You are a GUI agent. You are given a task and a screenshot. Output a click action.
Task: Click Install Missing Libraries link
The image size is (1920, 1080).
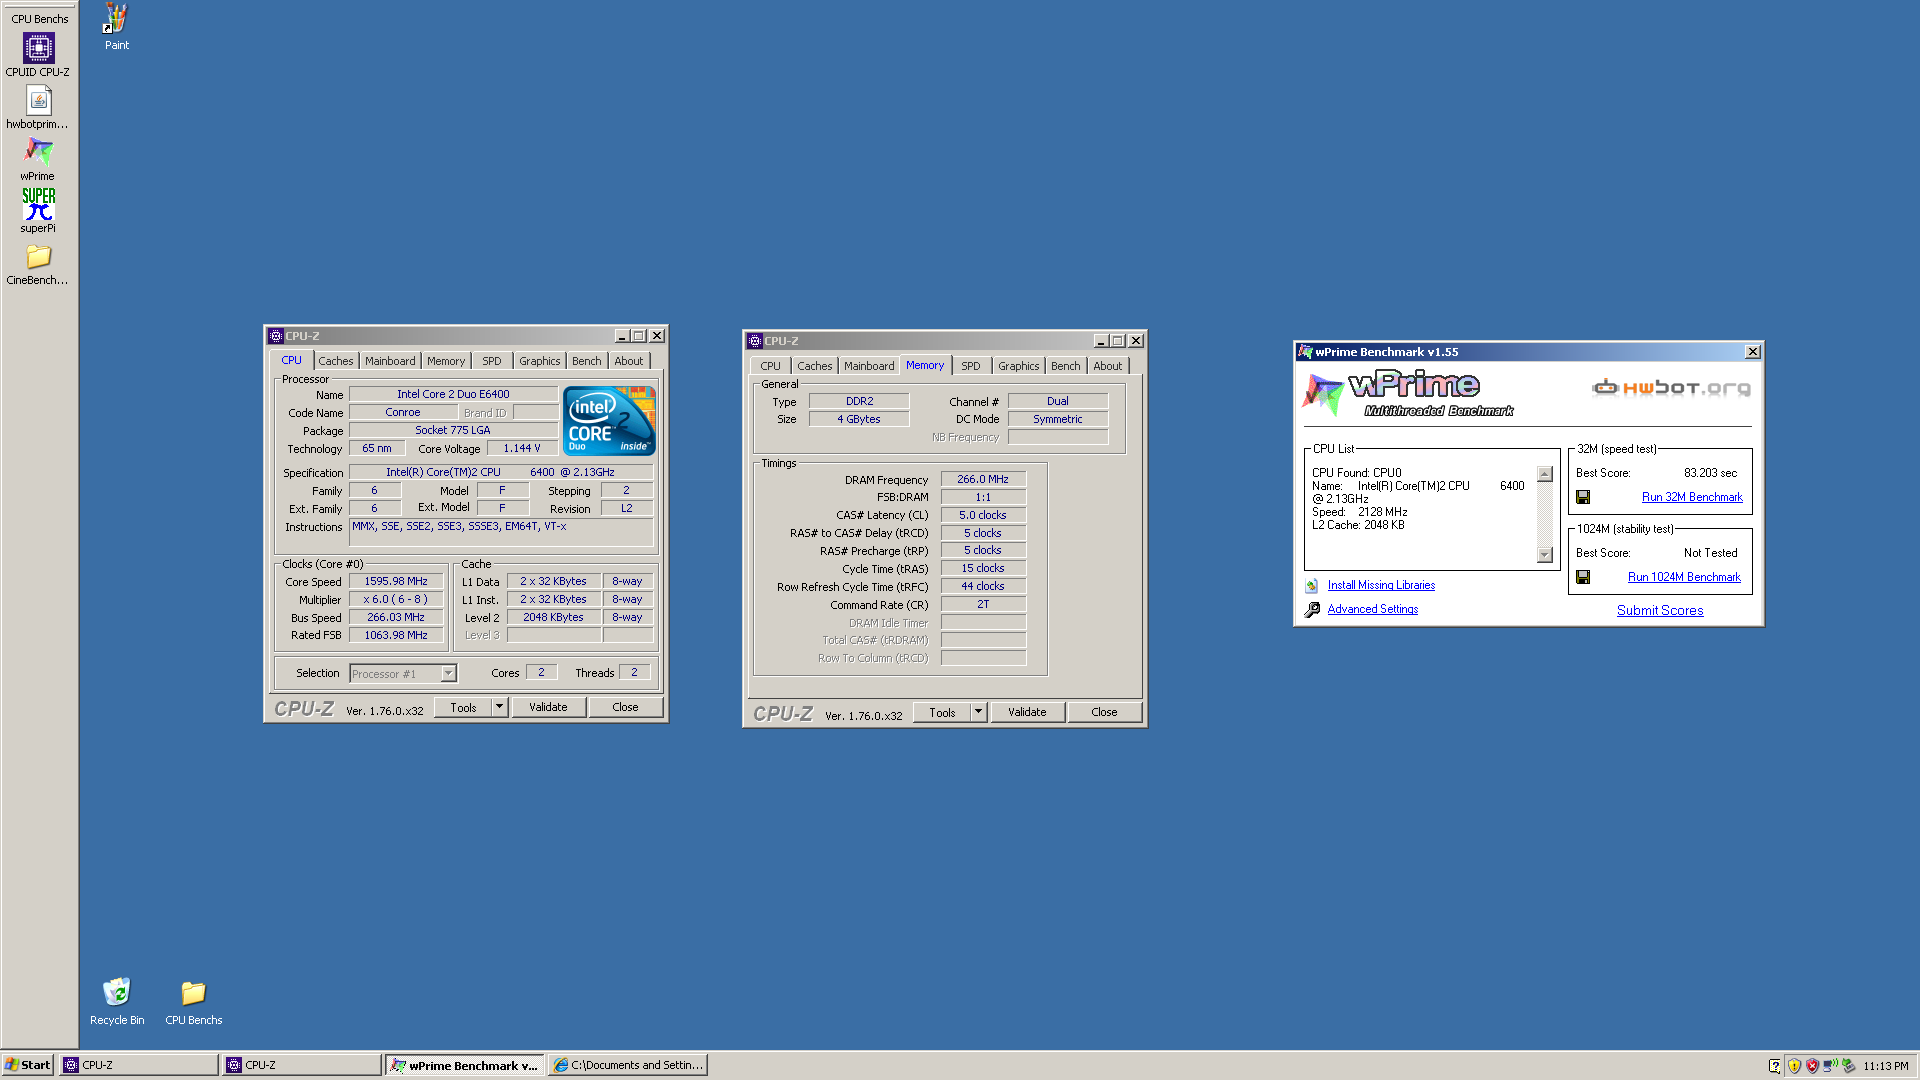click(x=1381, y=585)
